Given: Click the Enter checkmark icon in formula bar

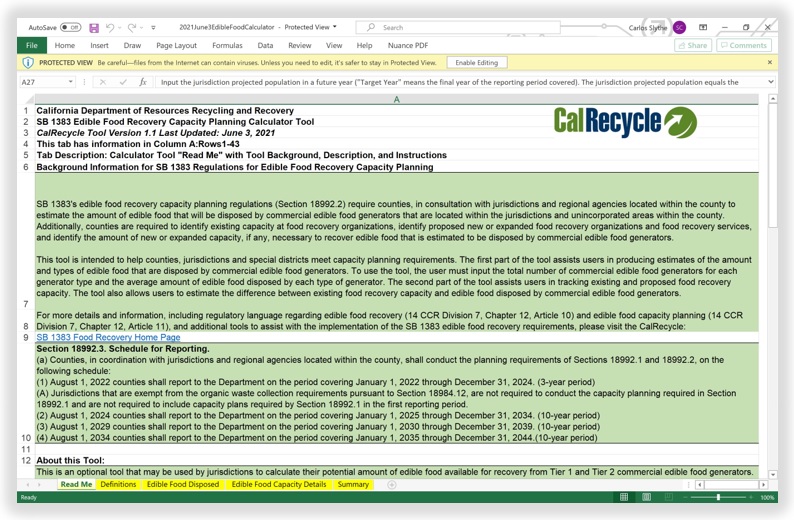Looking at the screenshot, I should coord(123,82).
